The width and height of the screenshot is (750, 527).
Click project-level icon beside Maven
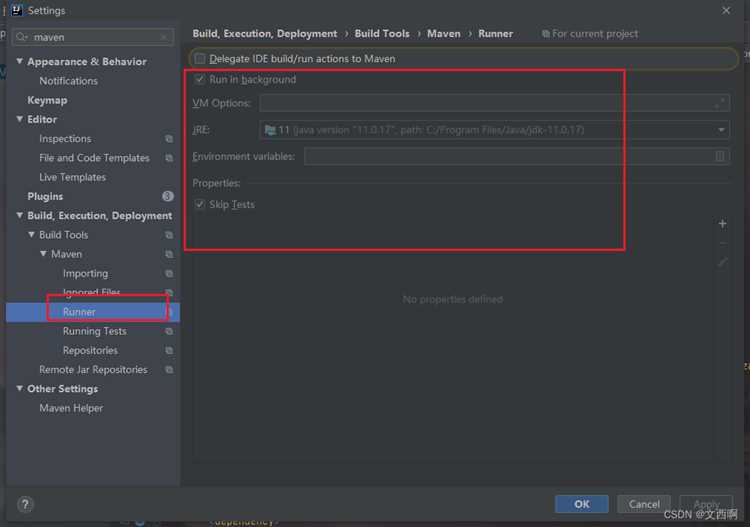pyautogui.click(x=169, y=254)
